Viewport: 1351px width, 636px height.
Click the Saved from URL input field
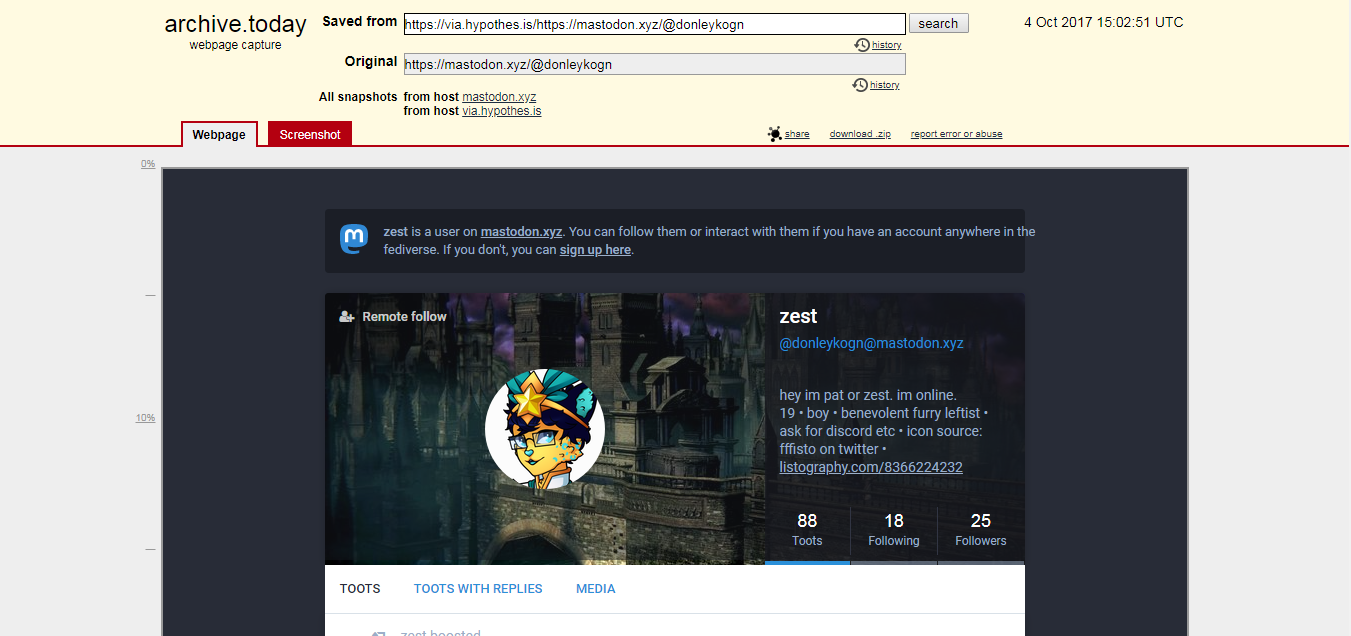pos(655,24)
